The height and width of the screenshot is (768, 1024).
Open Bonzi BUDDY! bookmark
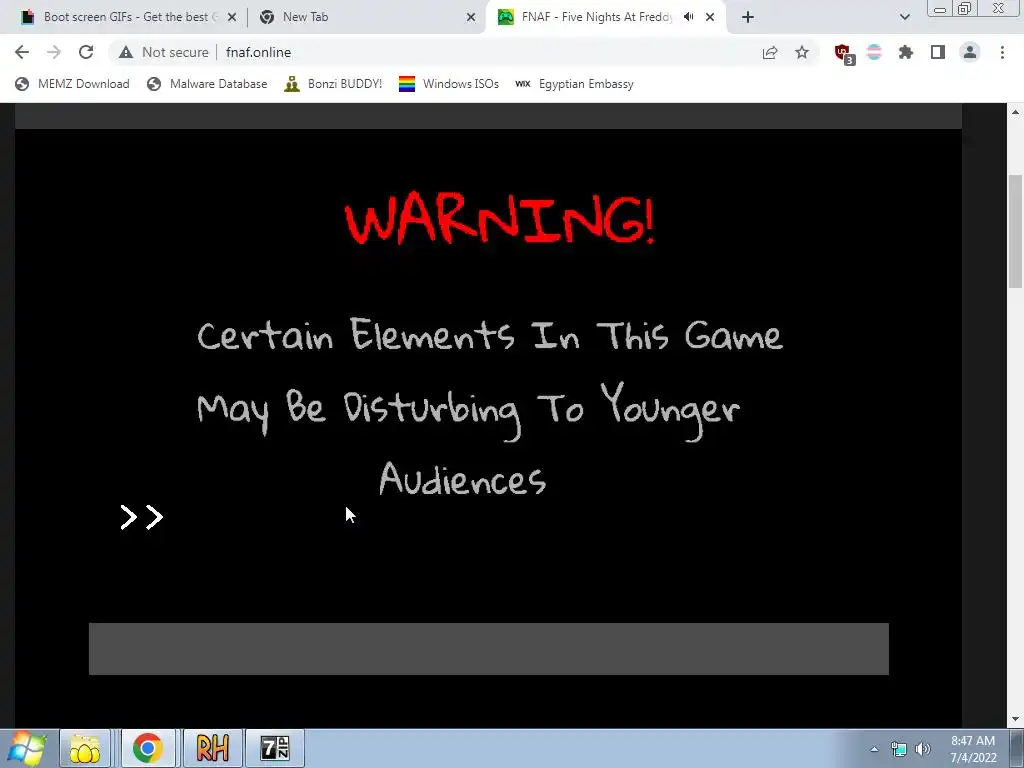coord(333,84)
